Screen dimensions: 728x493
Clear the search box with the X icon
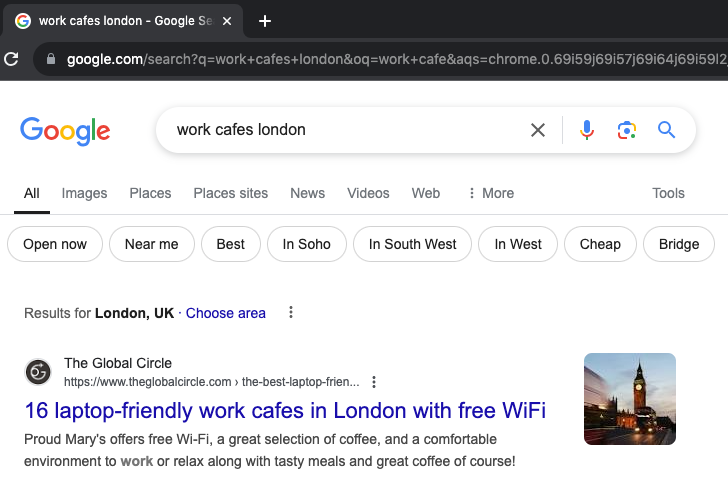(x=538, y=130)
